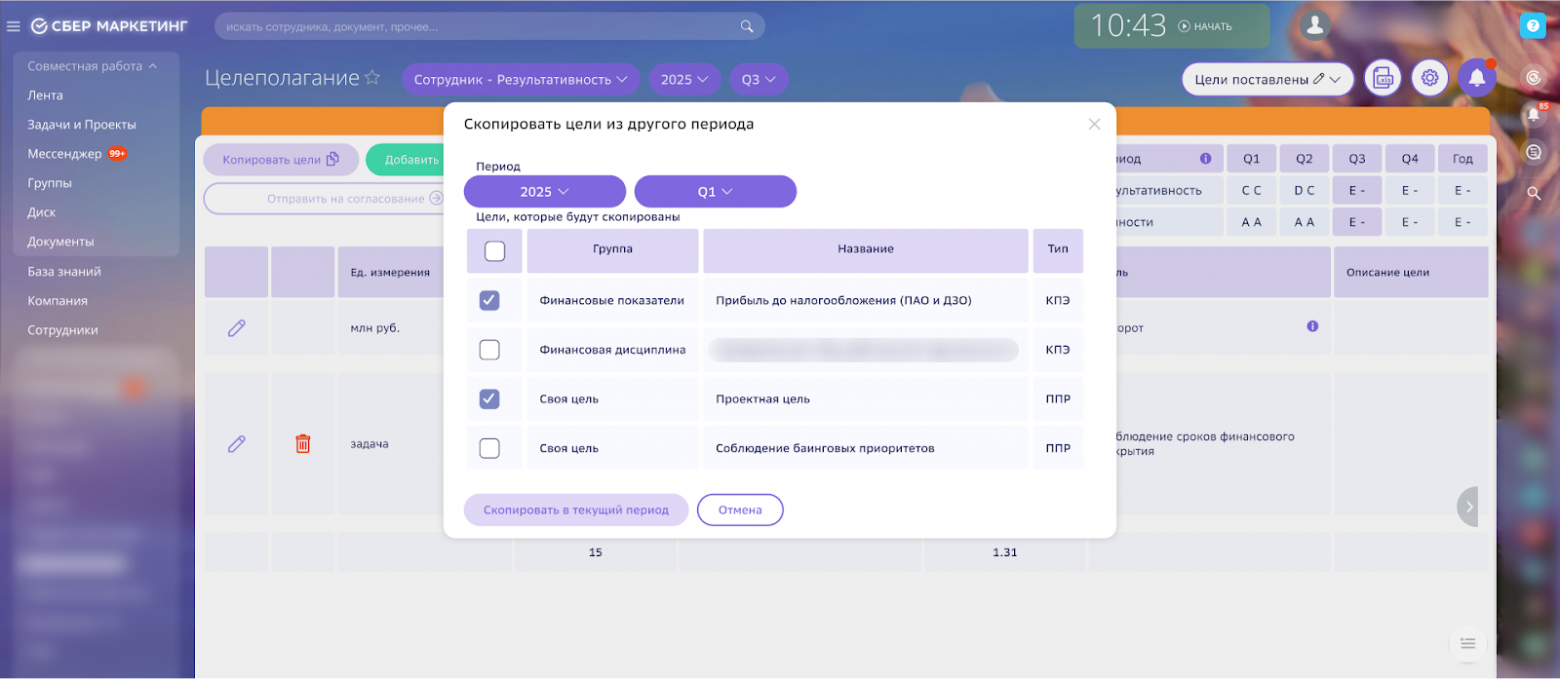Open Сотрудник - Результативность dropdown
The width and height of the screenshot is (1560, 679).
pyautogui.click(x=521, y=79)
